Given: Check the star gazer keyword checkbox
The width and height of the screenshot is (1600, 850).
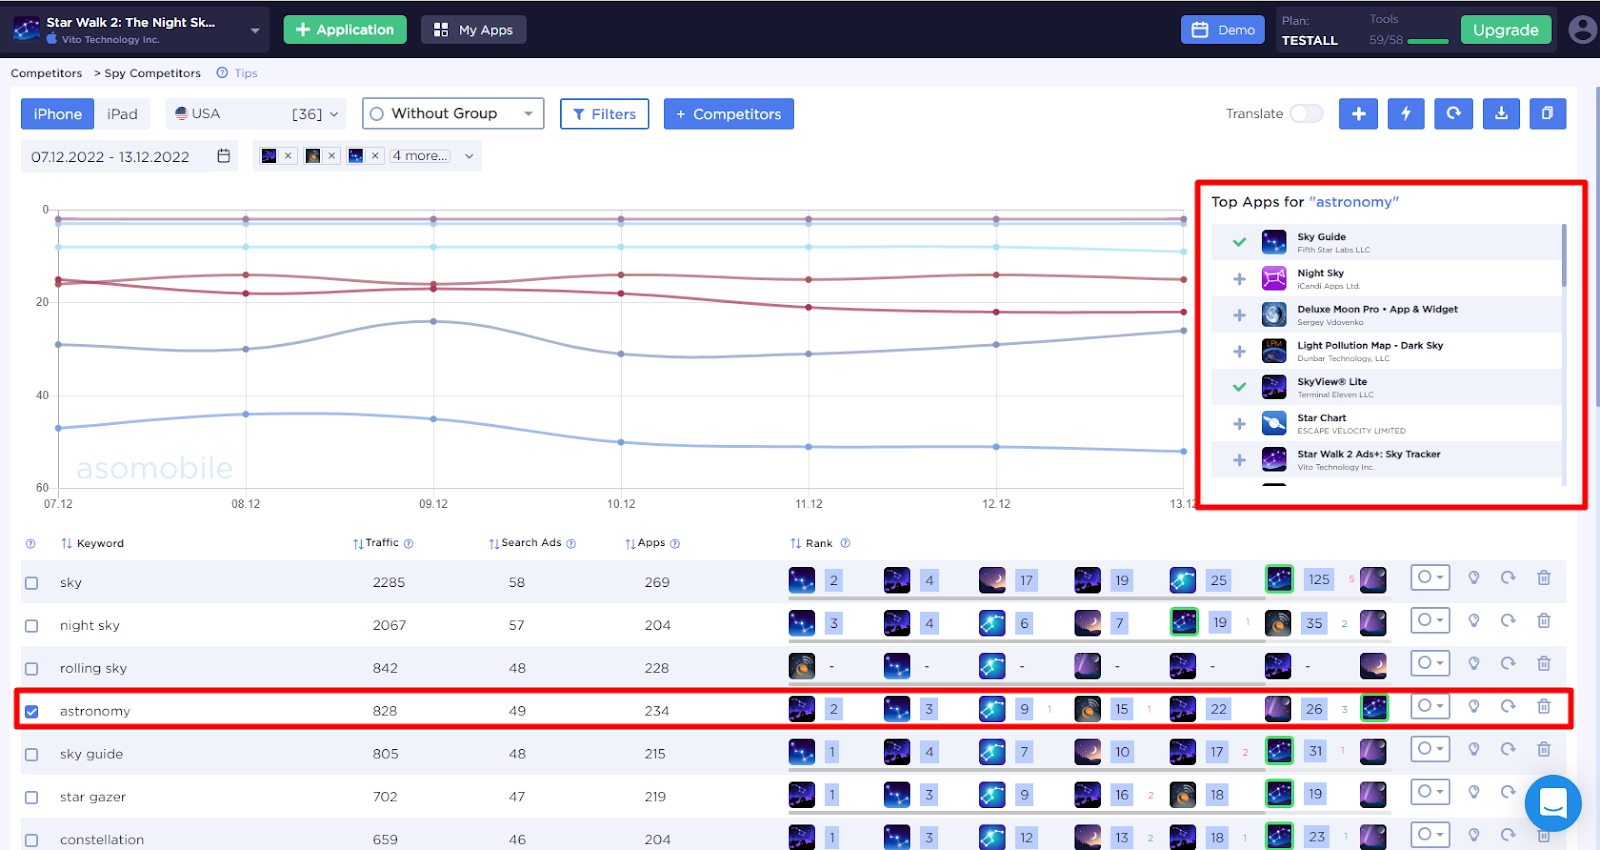Looking at the screenshot, I should coord(32,798).
